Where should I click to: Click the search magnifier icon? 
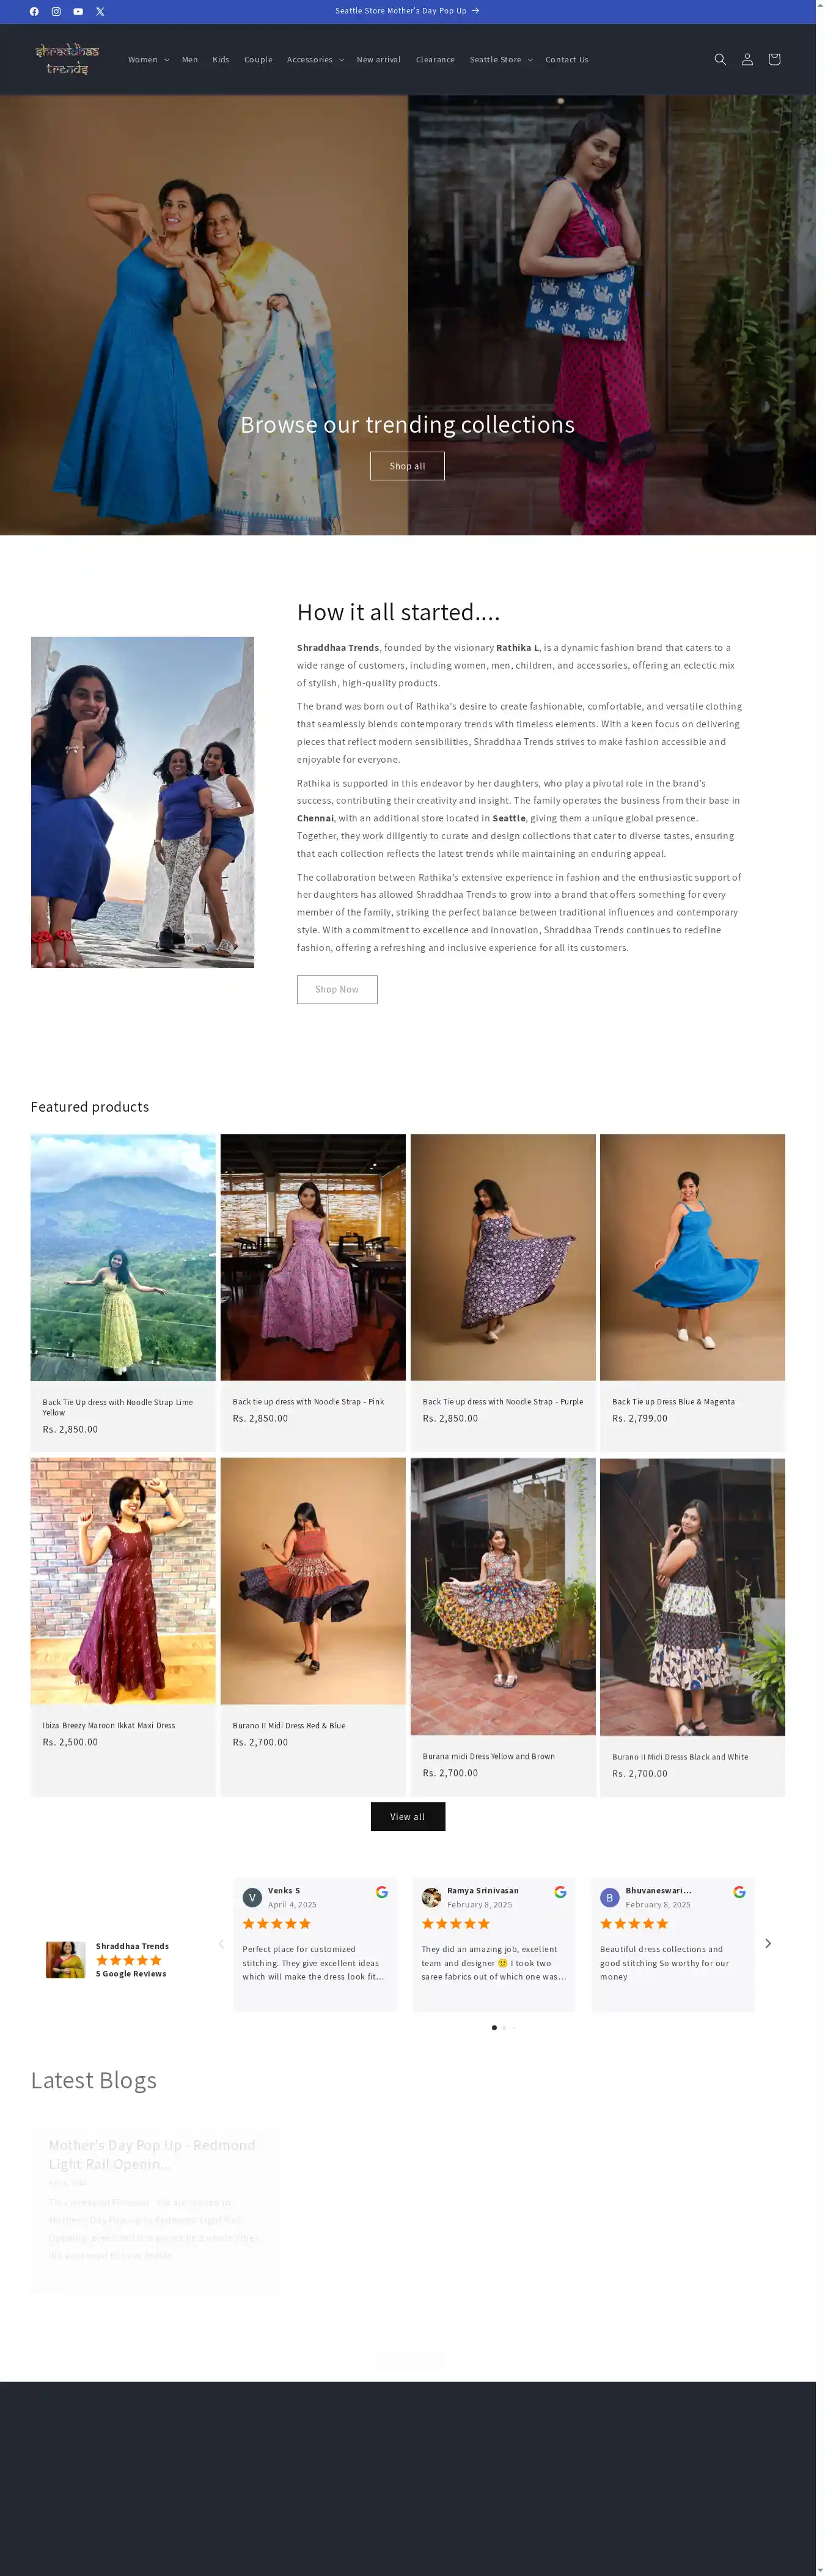coord(720,60)
